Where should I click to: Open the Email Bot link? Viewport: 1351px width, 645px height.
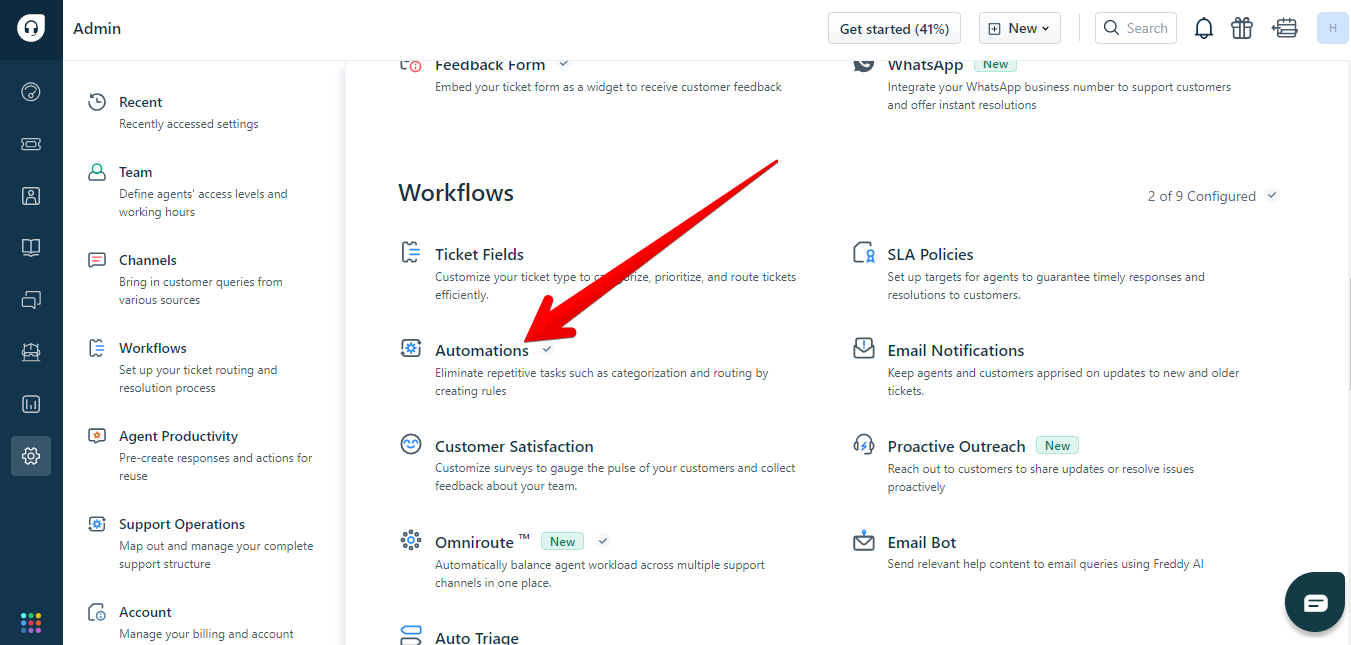tap(922, 542)
